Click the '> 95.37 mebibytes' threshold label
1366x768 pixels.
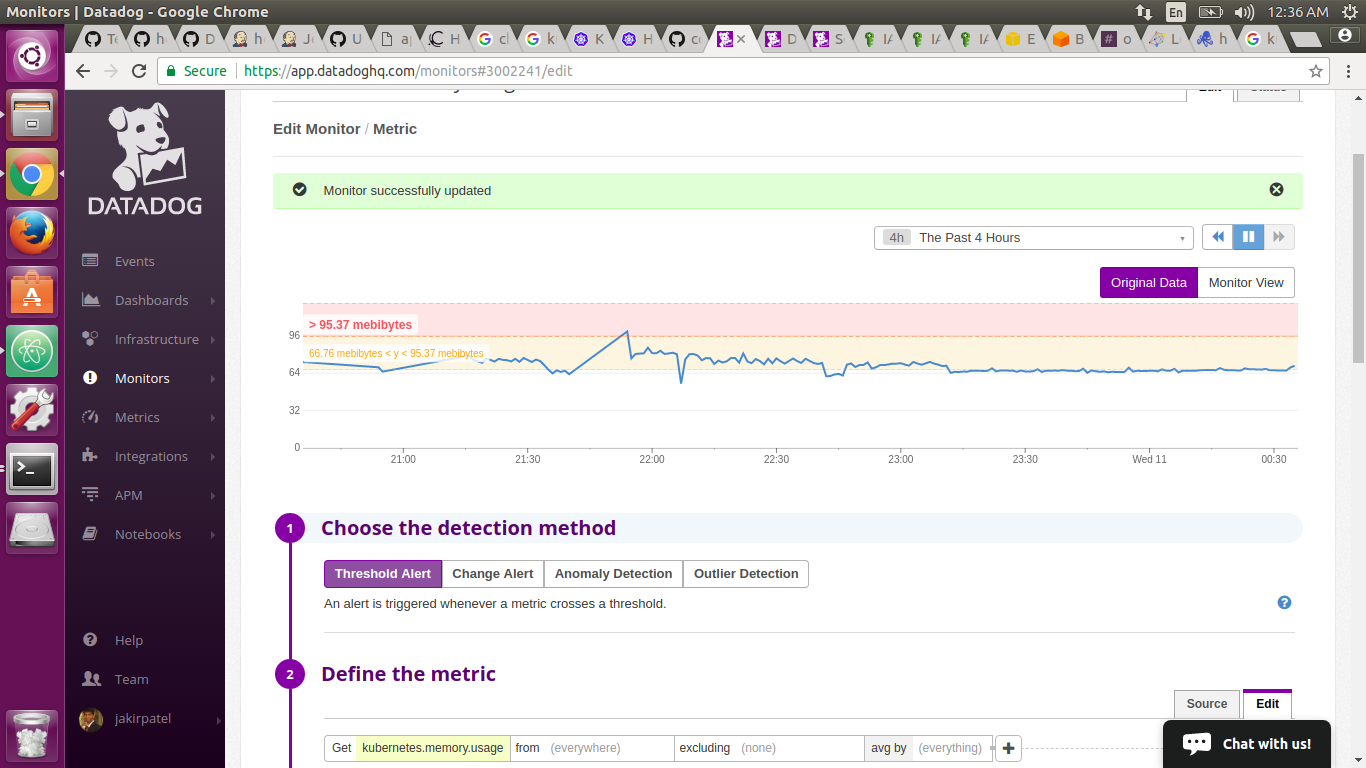(360, 325)
